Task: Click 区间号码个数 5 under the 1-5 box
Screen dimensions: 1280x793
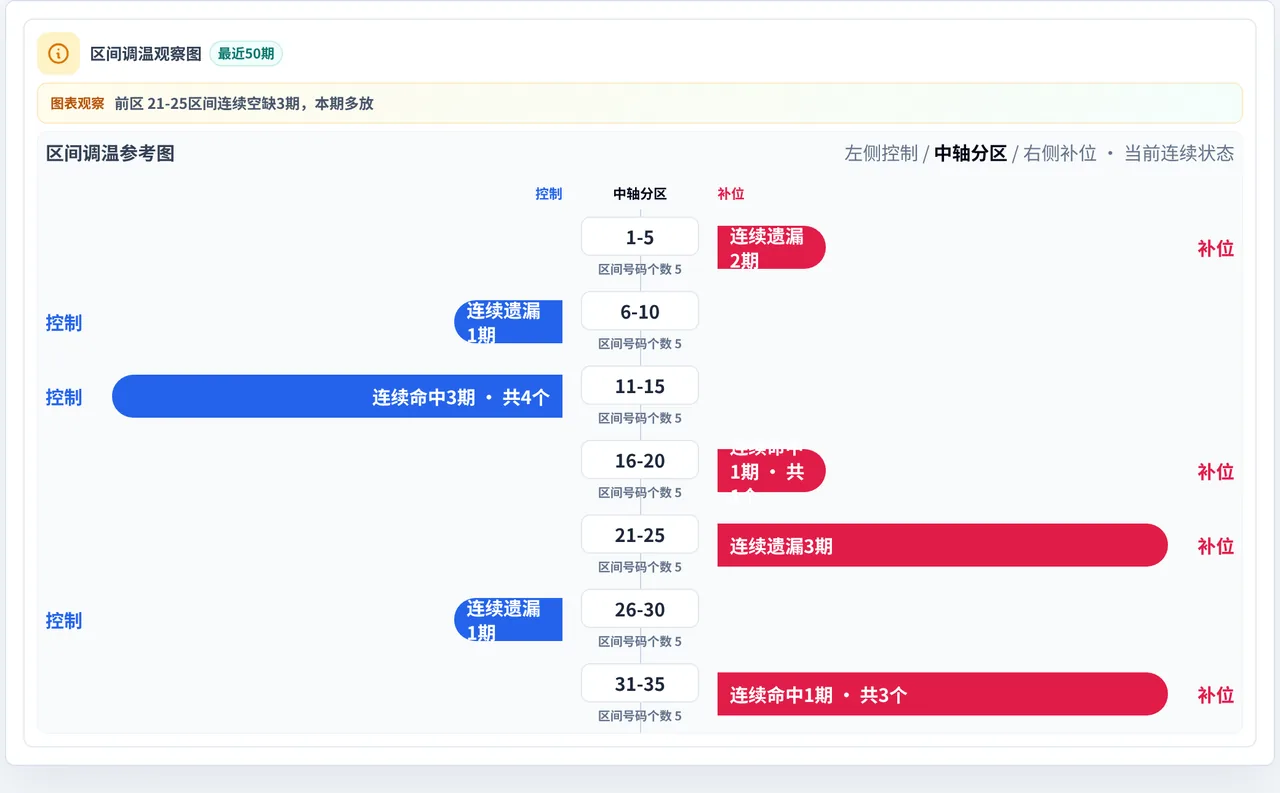Action: (x=640, y=269)
